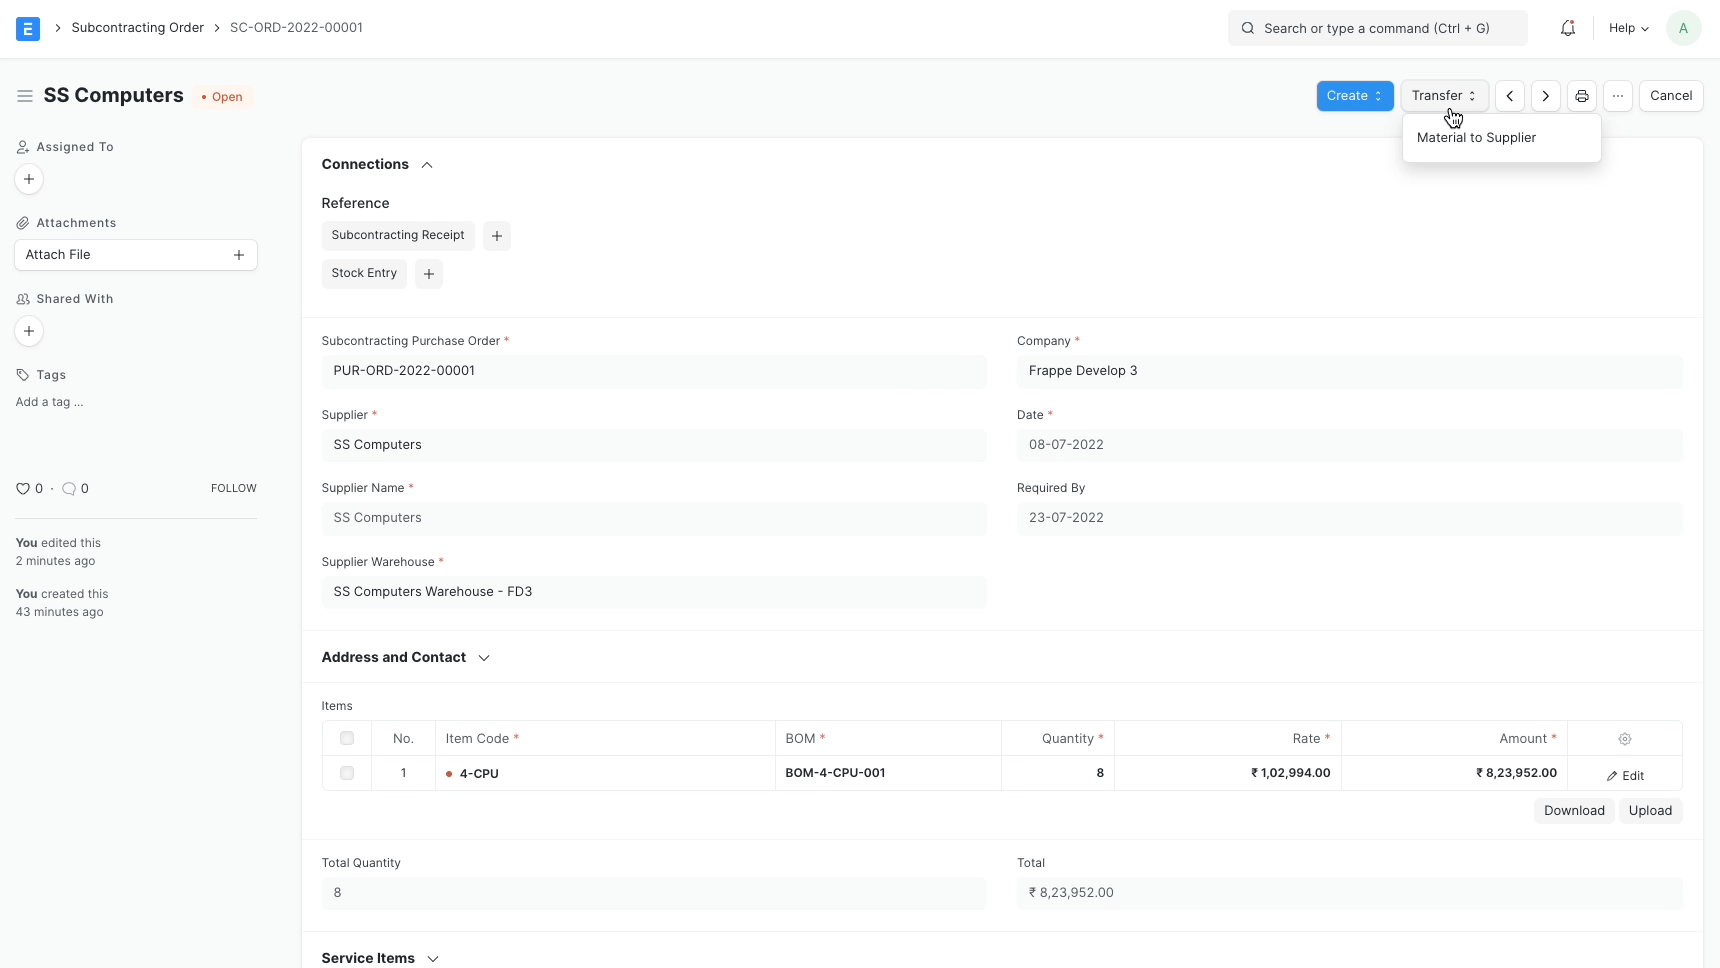Download the items table
The height and width of the screenshot is (968, 1720).
[1573, 811]
